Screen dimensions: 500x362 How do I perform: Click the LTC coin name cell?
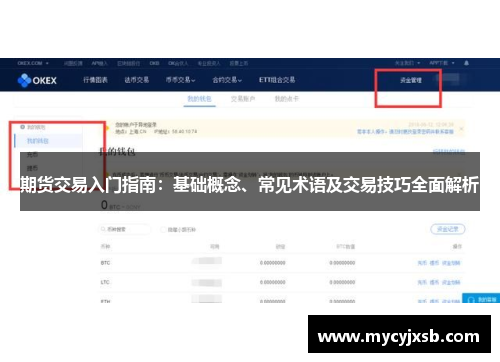[x=105, y=282]
